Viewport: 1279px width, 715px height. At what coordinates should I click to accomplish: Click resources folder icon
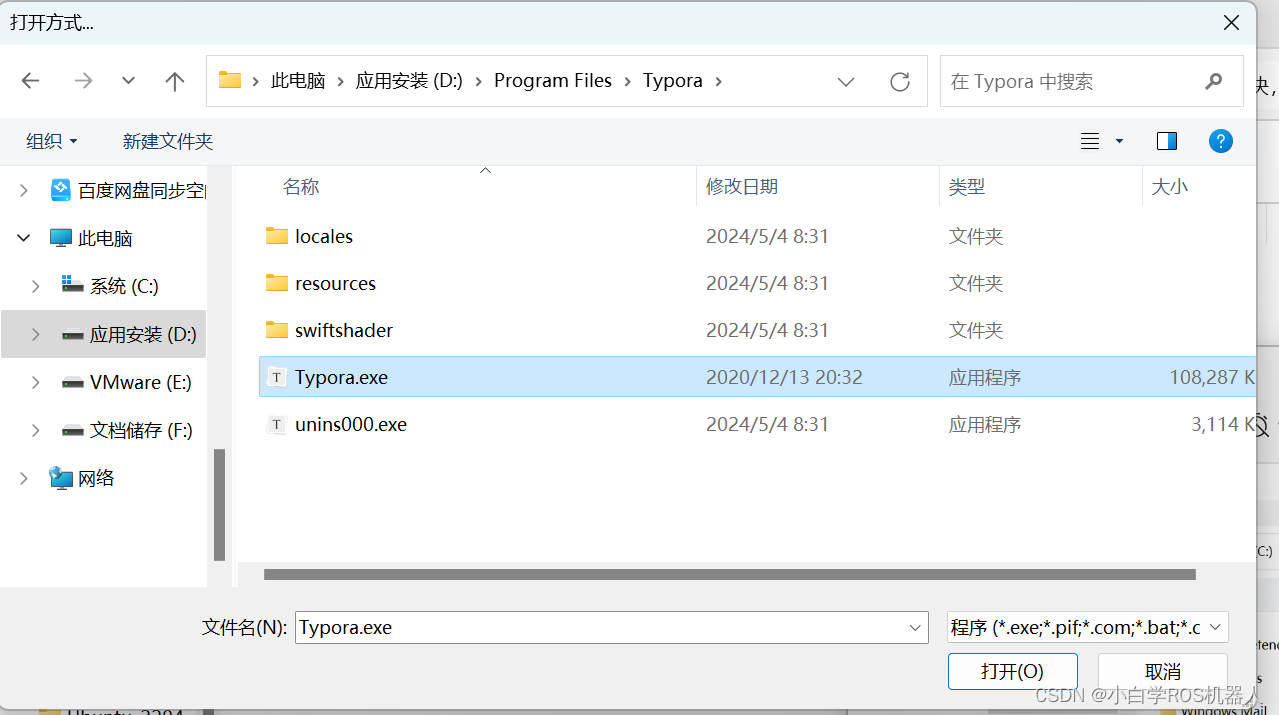[277, 283]
